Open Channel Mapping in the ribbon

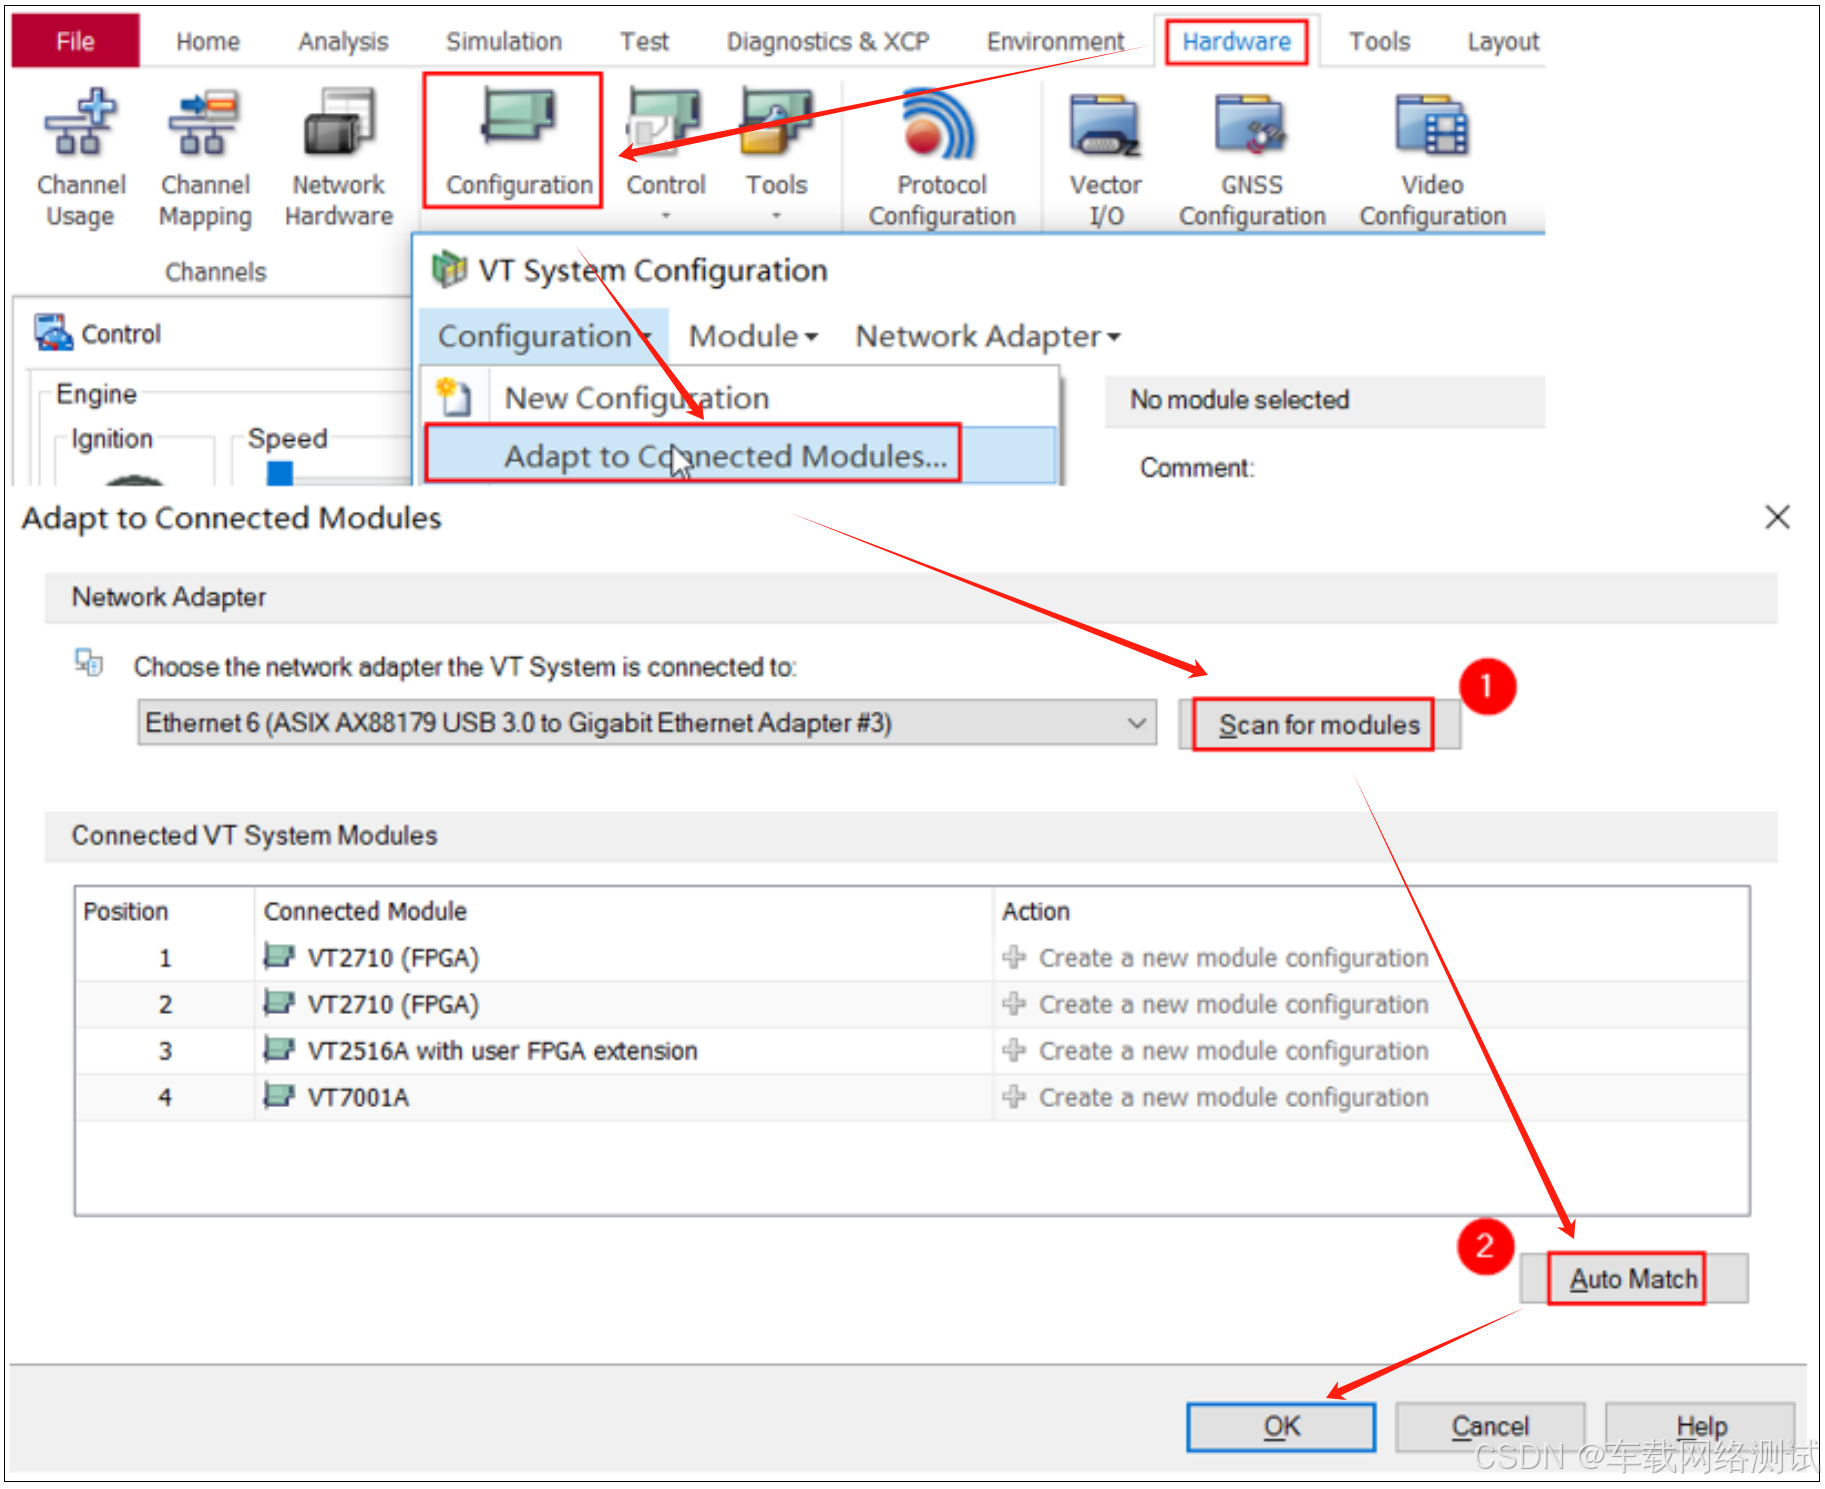click(x=205, y=158)
